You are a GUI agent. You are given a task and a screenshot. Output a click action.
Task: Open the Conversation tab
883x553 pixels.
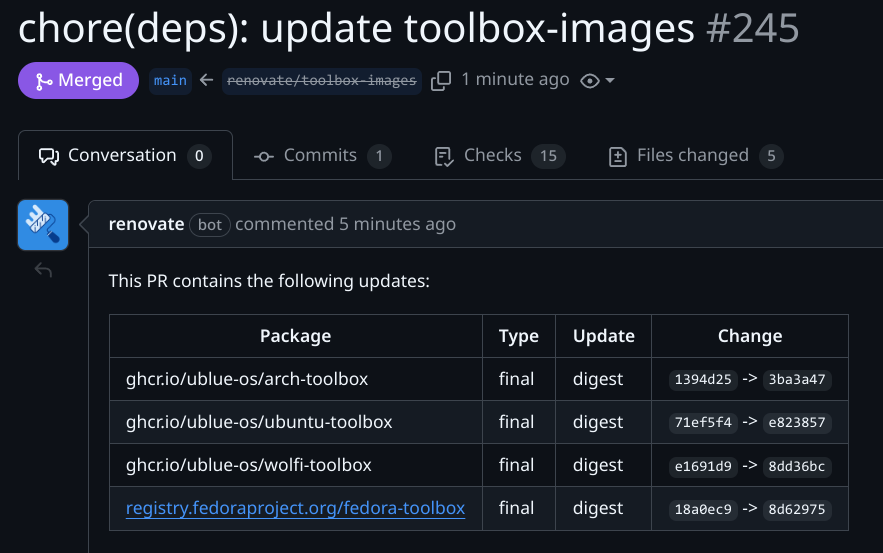coord(125,156)
